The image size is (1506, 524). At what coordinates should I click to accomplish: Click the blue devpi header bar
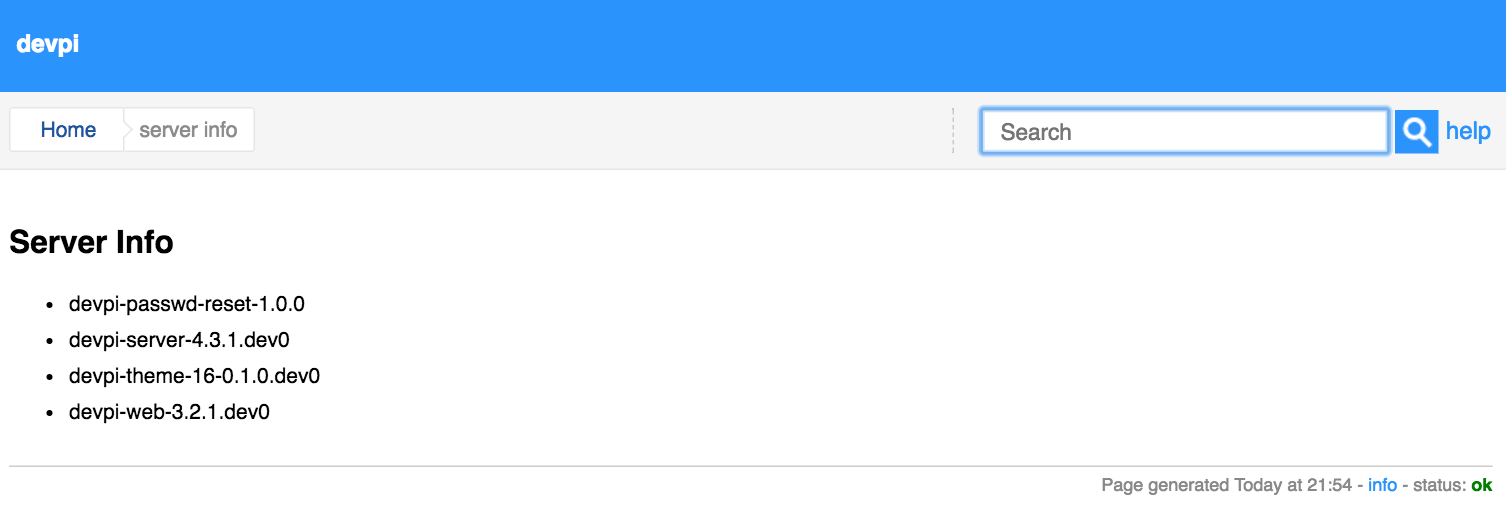pos(753,46)
